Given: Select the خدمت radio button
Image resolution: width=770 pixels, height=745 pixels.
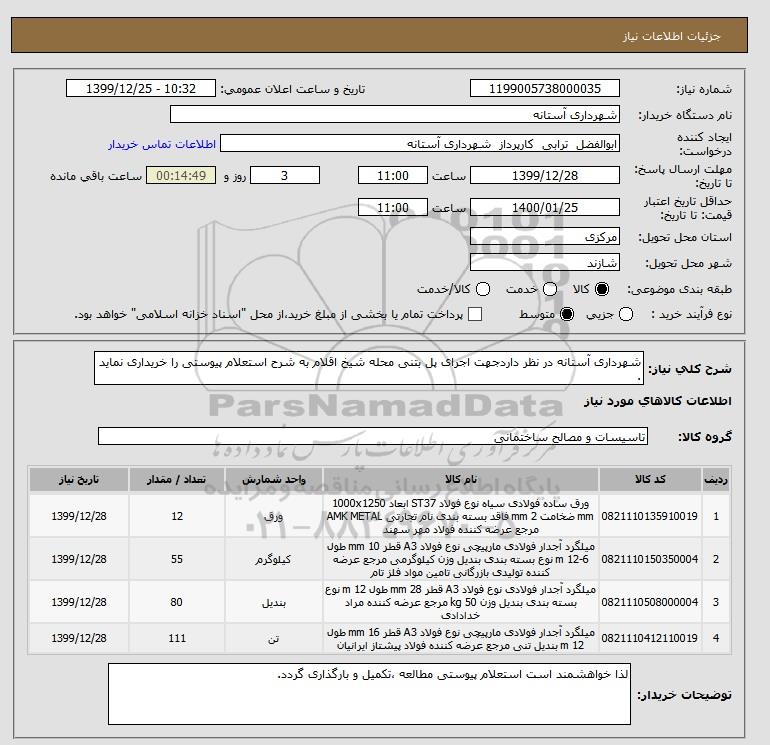Looking at the screenshot, I should point(550,289).
